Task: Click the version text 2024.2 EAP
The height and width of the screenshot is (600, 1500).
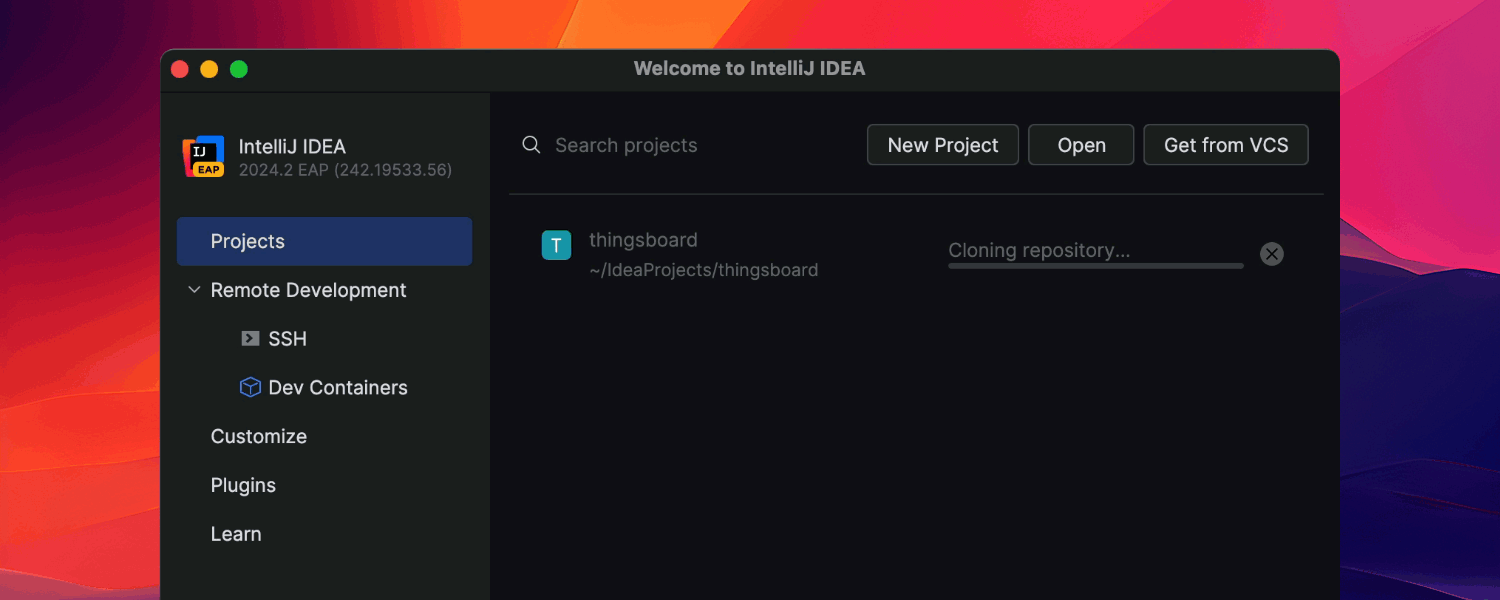Action: click(345, 170)
